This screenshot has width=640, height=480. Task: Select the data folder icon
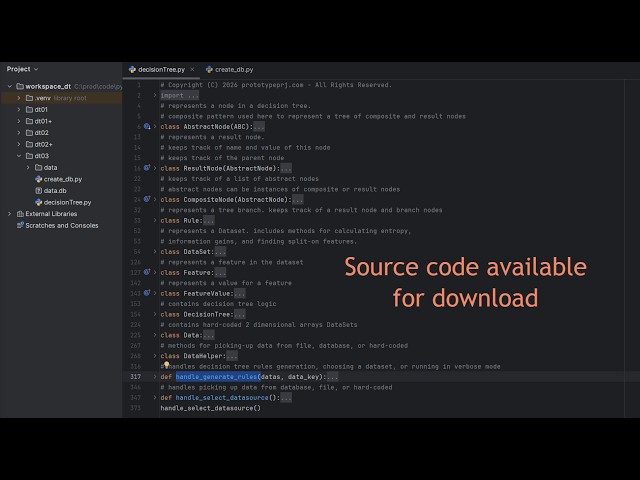38,167
